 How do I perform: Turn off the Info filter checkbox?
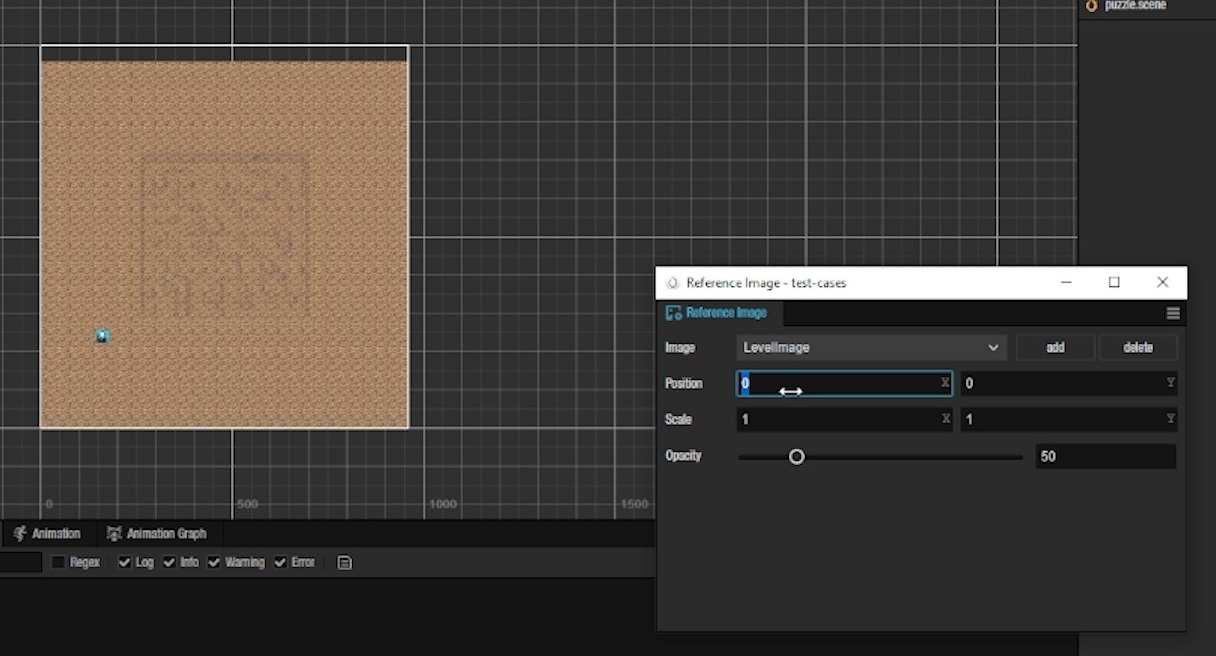coord(169,563)
